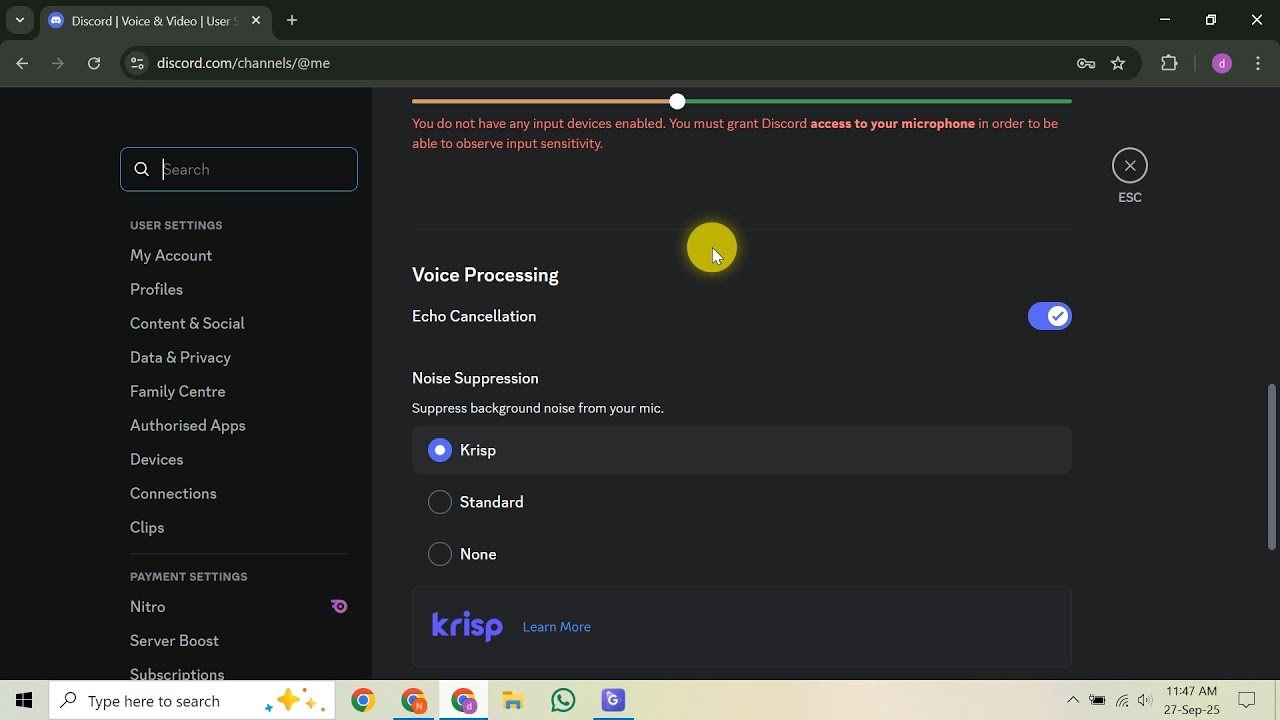Open Connections settings

[x=173, y=494]
